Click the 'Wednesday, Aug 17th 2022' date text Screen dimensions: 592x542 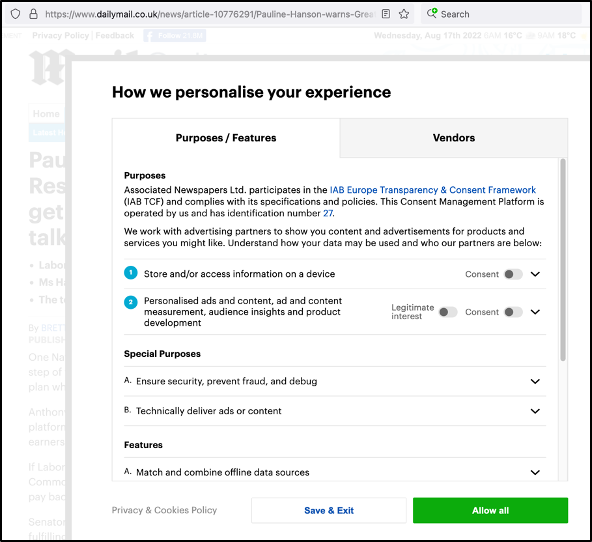(427, 35)
